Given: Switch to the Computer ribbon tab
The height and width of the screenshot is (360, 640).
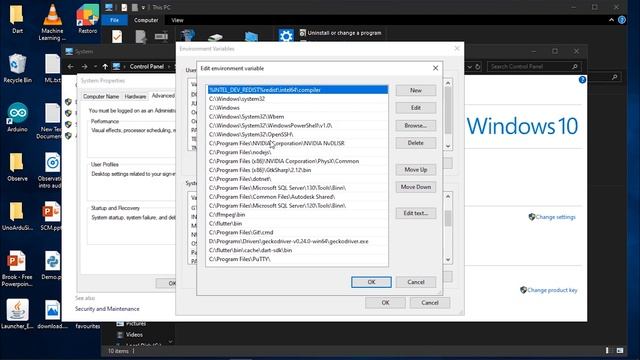Looking at the screenshot, I should [146, 20].
